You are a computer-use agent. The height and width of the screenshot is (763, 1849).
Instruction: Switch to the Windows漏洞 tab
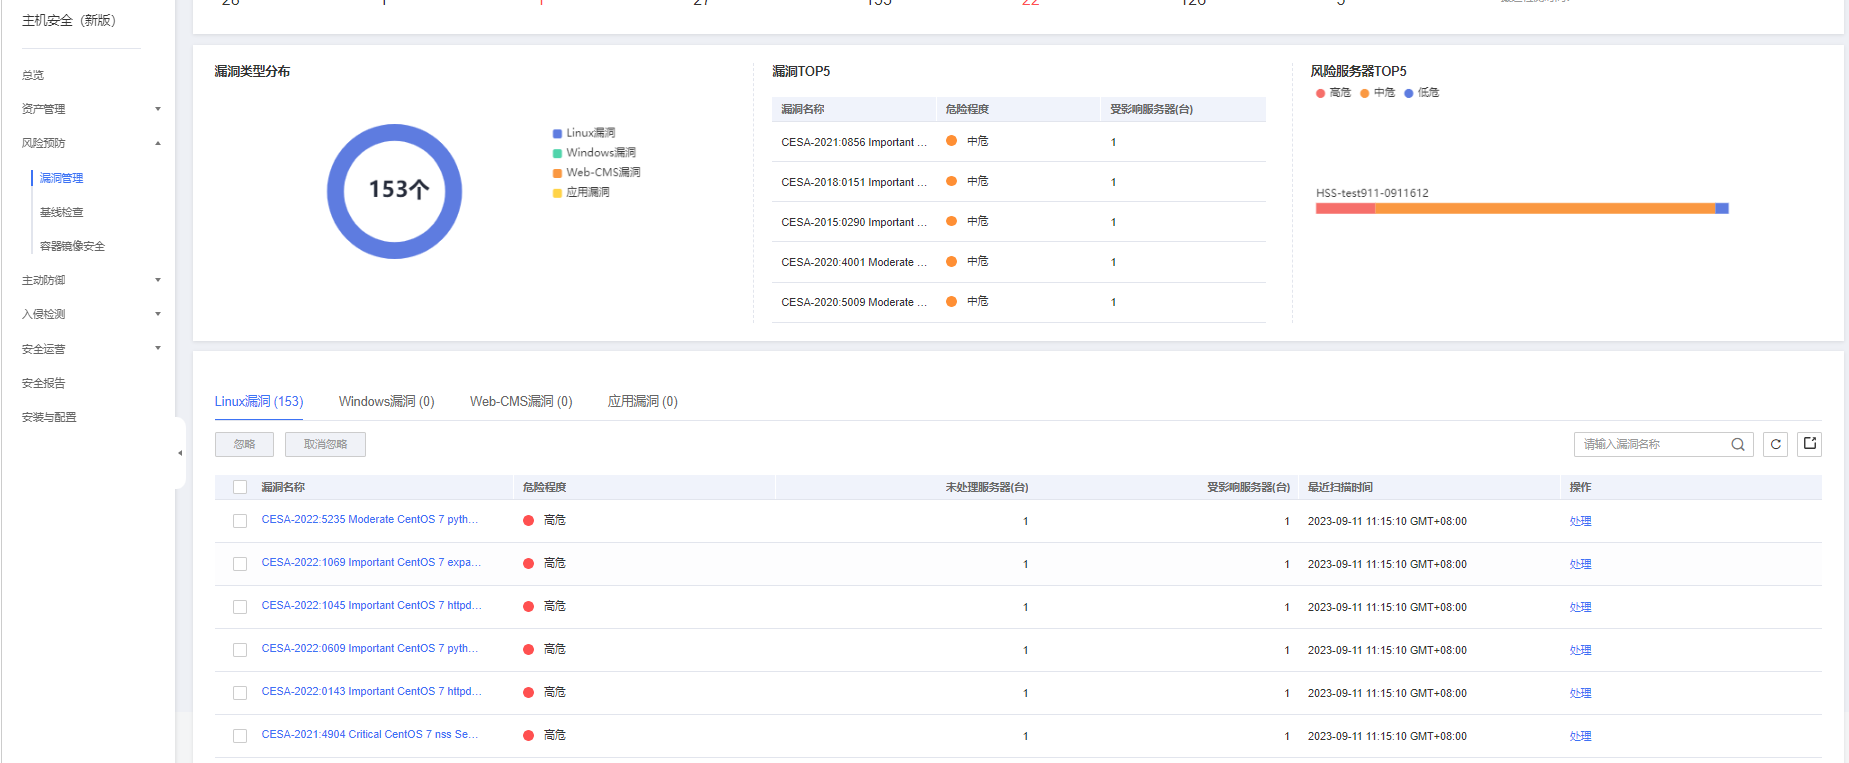tap(386, 402)
